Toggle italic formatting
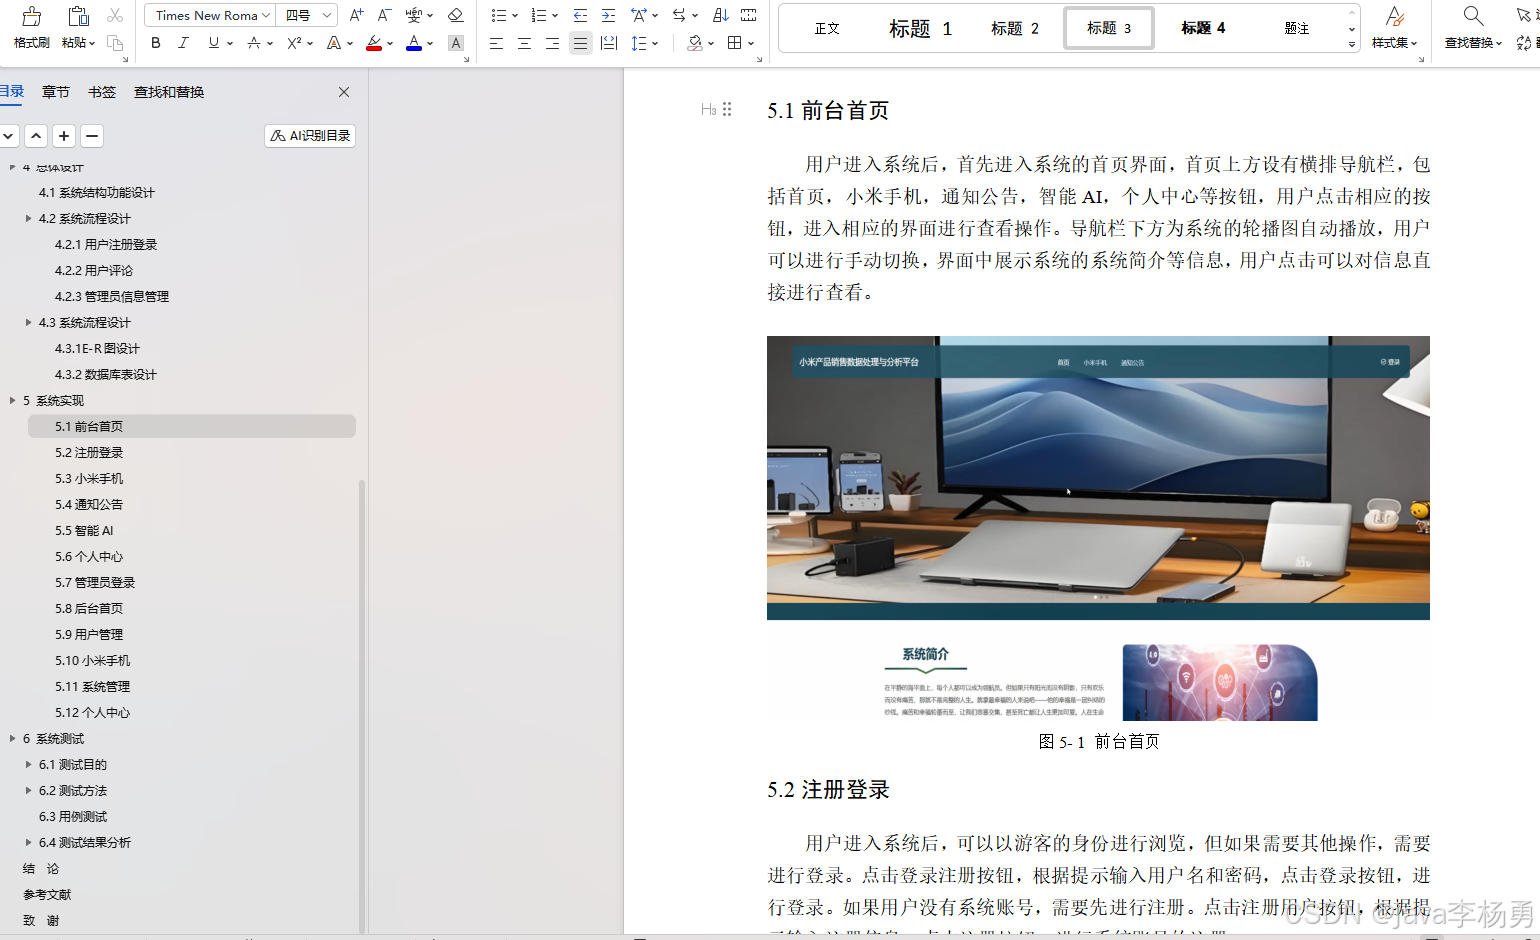This screenshot has height=940, width=1540. pyautogui.click(x=183, y=43)
